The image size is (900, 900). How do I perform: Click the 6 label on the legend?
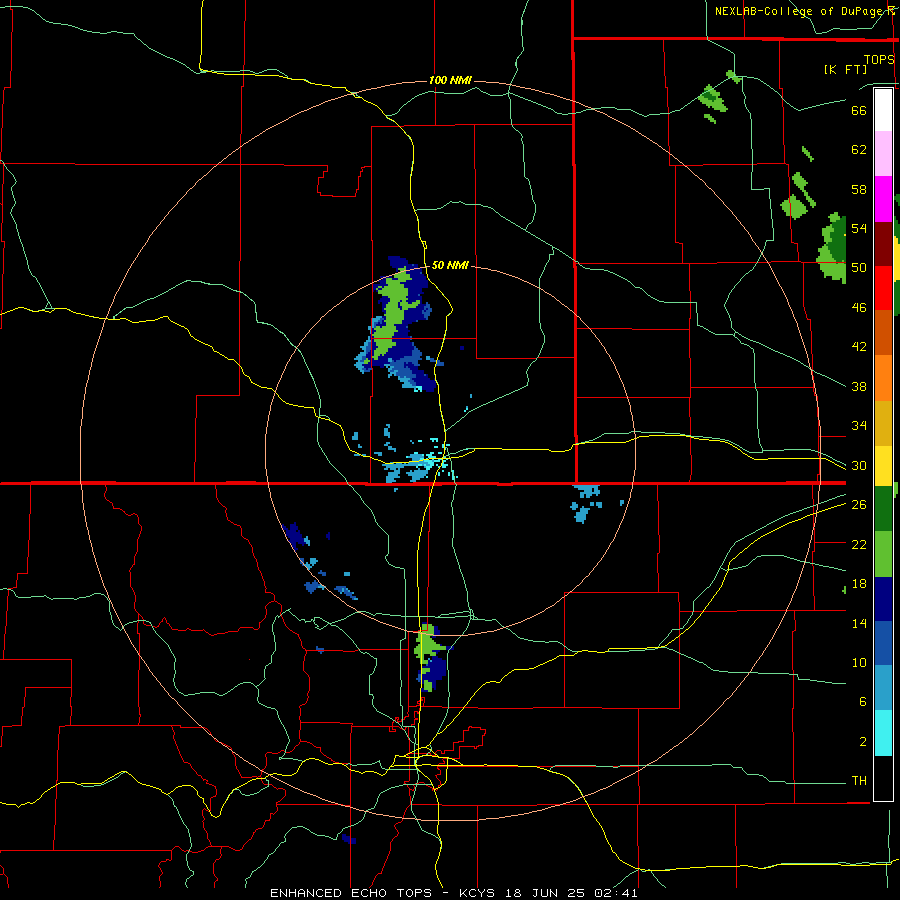coord(863,702)
